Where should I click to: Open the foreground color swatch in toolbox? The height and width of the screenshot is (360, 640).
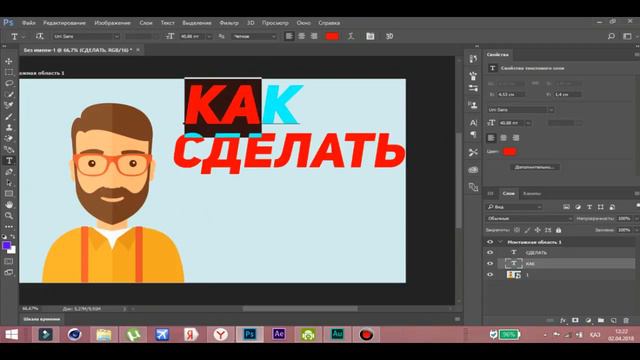click(7, 246)
